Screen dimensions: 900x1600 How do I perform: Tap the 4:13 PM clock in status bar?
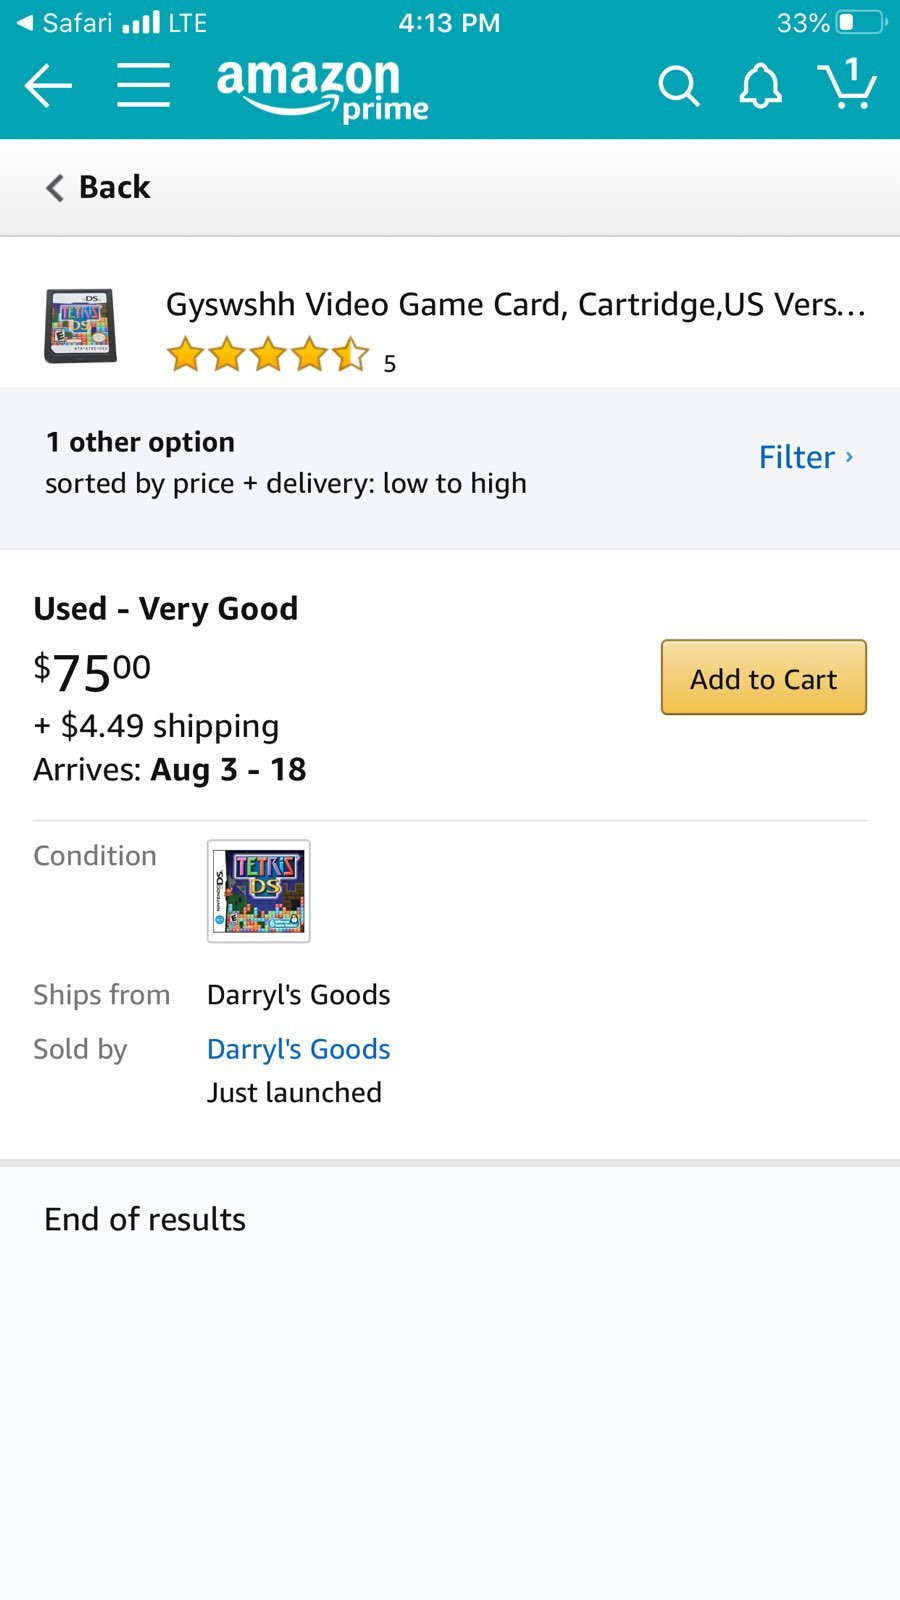point(449,22)
